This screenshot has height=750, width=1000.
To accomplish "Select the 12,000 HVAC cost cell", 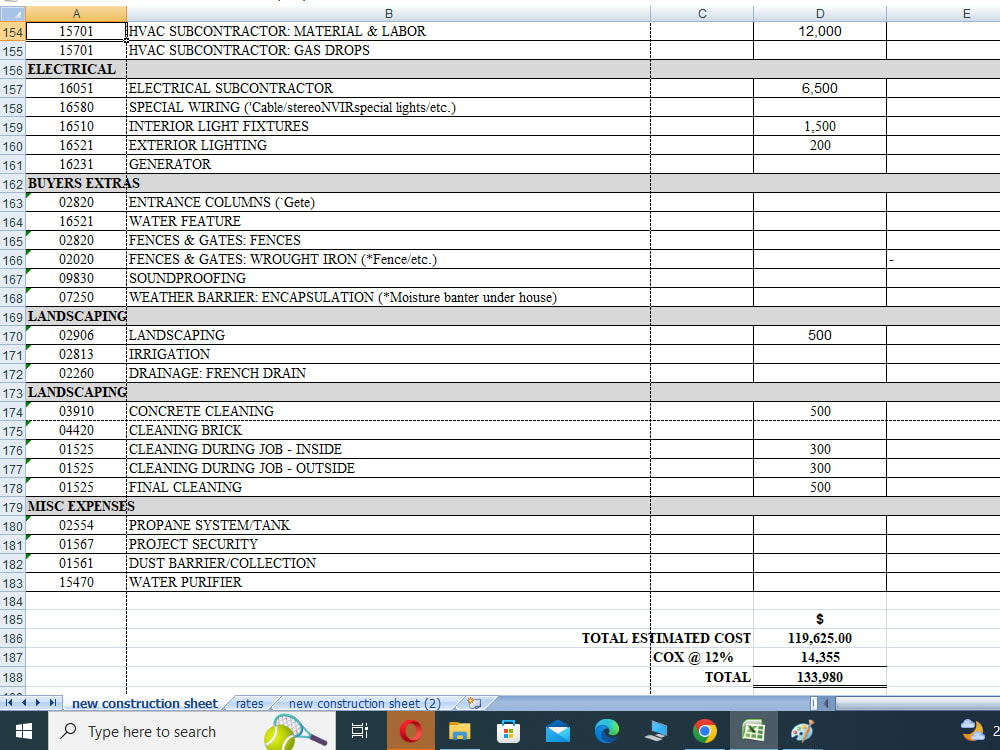I will coord(820,31).
